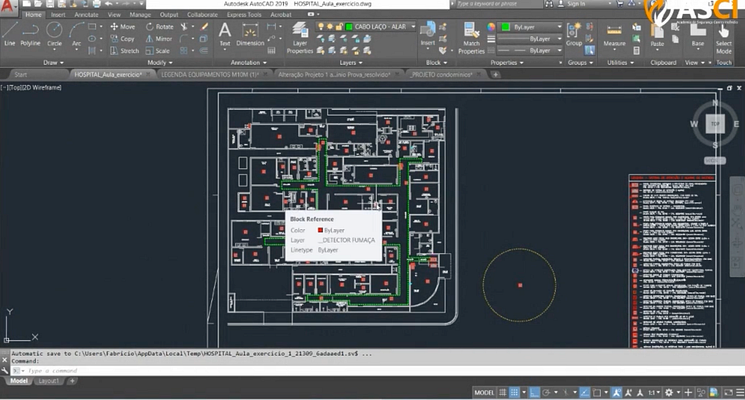
Task: Activate the Scale command
Action: tap(158, 51)
